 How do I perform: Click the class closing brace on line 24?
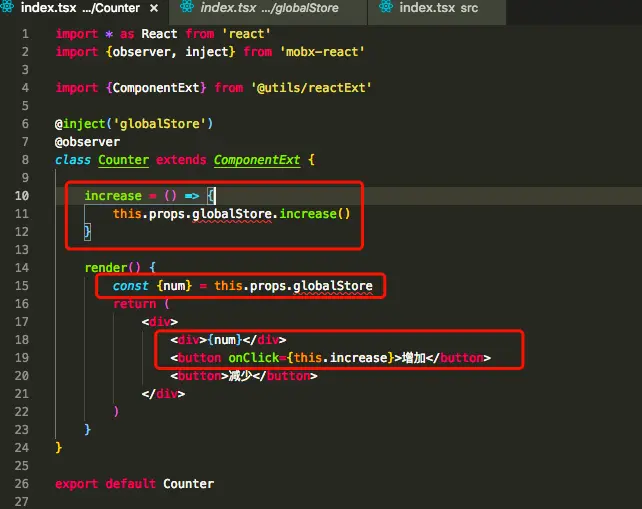click(x=59, y=447)
